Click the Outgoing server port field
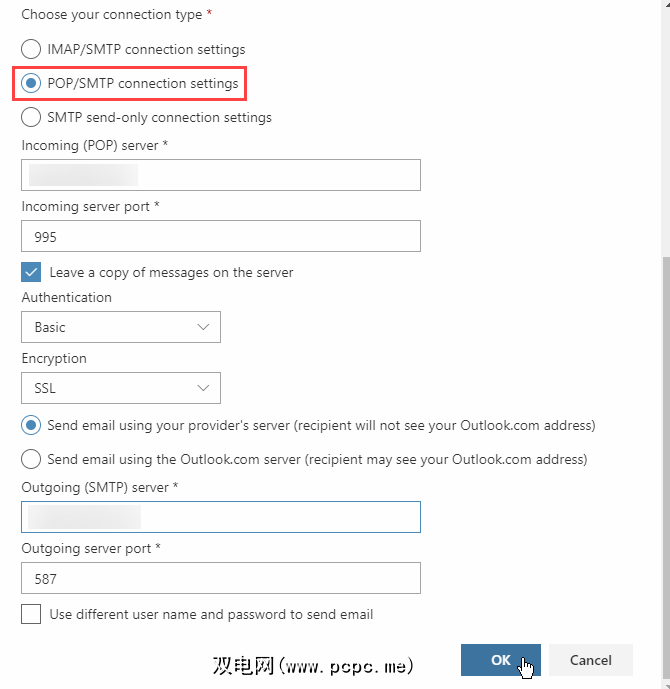The image size is (670, 689). [220, 578]
